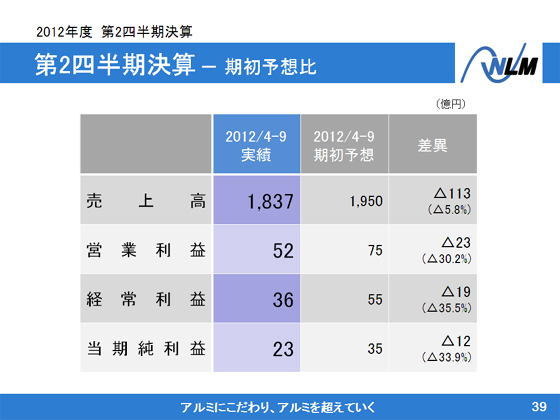Click the slide title 第2四半期決算

point(115,65)
